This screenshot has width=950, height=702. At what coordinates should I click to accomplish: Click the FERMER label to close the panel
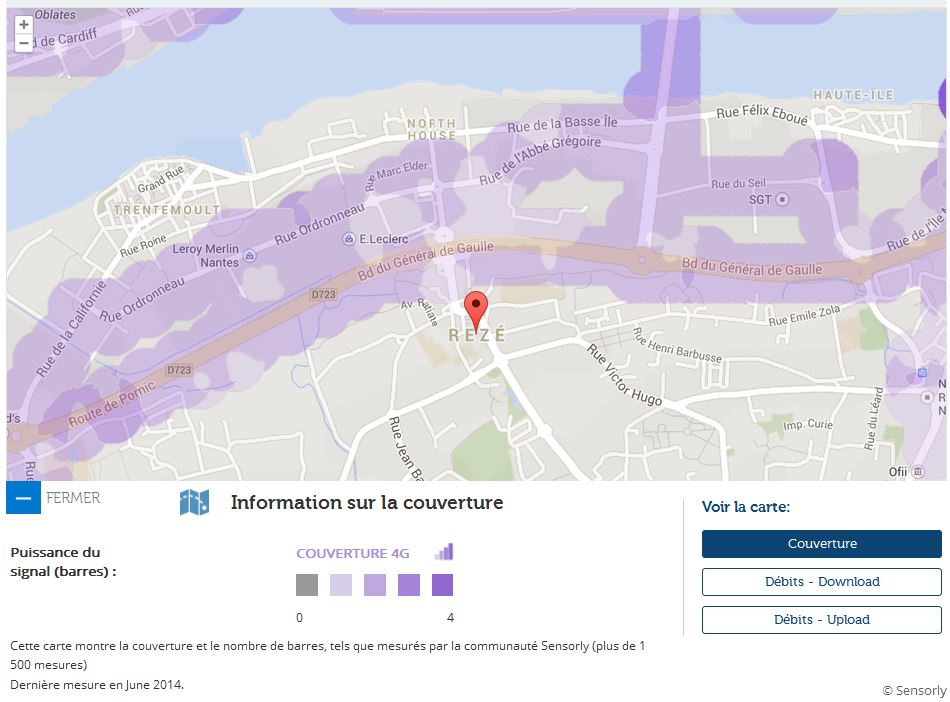[x=73, y=497]
